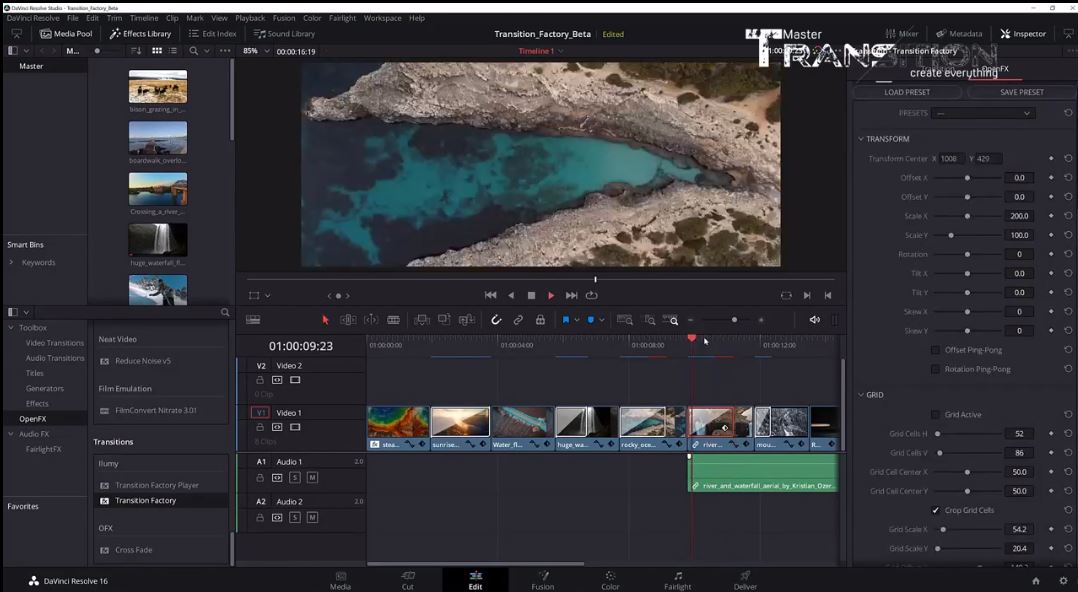
Task: Toggle the Linked Selection chain icon
Action: [518, 320]
